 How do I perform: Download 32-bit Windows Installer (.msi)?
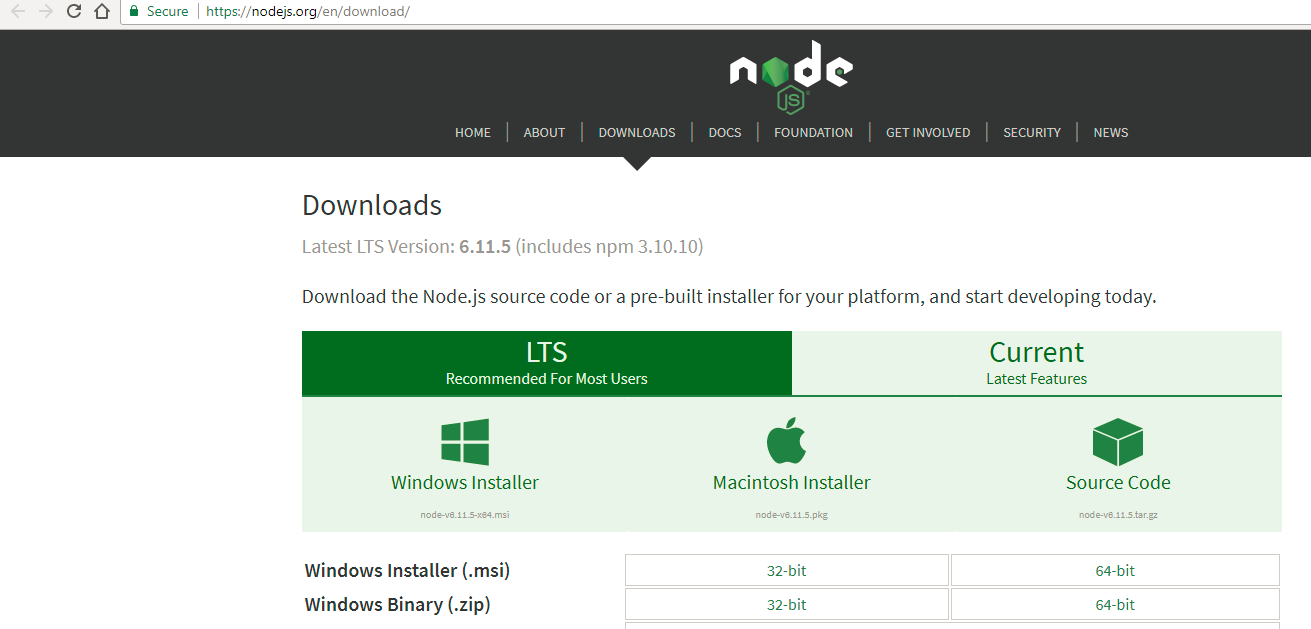(x=787, y=571)
